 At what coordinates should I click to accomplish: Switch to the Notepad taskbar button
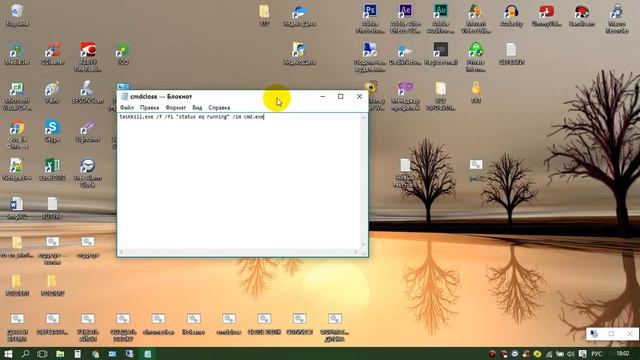[x=147, y=354]
